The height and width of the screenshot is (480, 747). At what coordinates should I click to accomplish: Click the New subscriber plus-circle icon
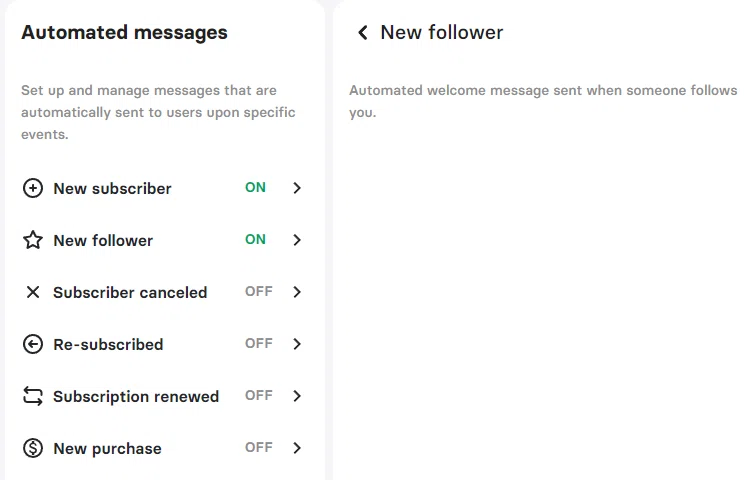point(33,188)
